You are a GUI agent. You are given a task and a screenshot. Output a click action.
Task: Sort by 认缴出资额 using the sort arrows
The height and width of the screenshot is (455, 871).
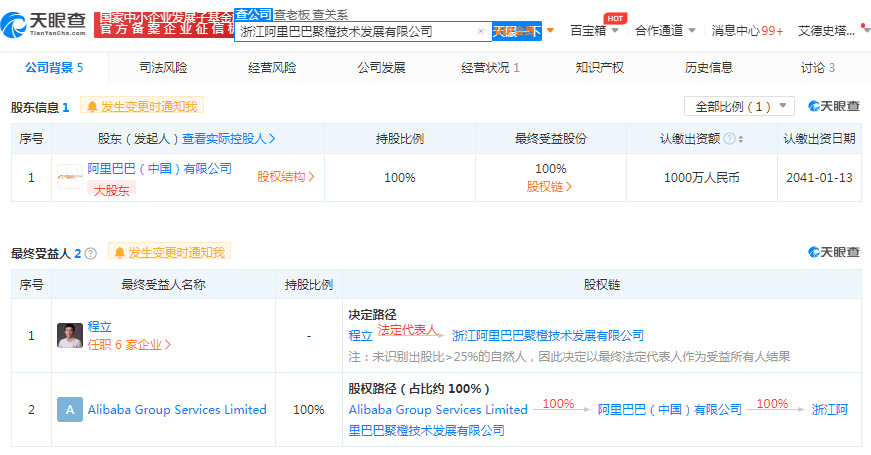(x=740, y=139)
